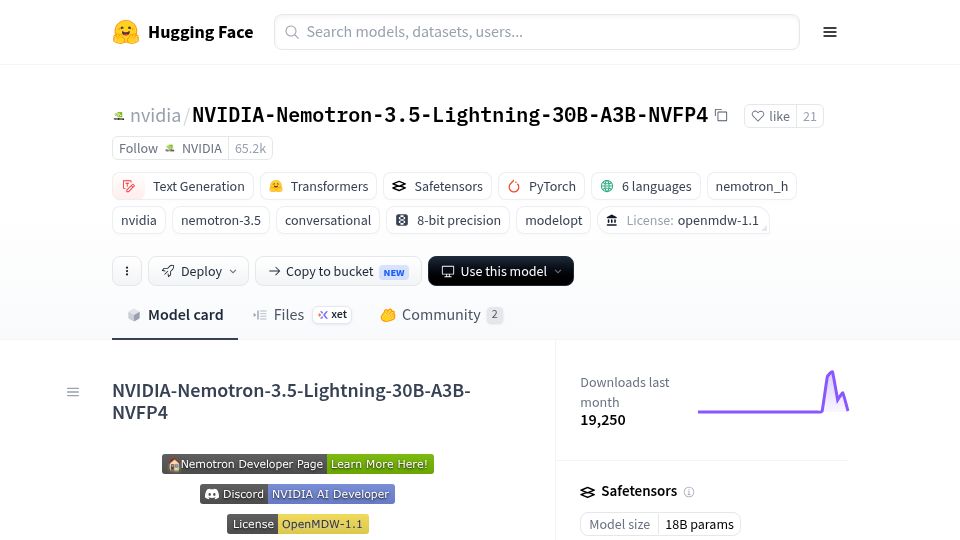Select the Safetensors tag label
The image size is (960, 540).
coord(448,186)
